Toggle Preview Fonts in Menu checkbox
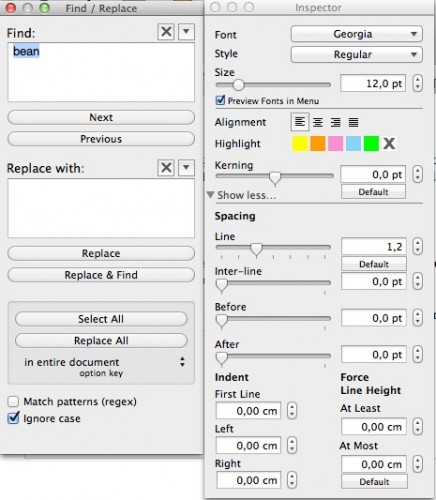Screen dimensions: 436x500 click(x=220, y=100)
